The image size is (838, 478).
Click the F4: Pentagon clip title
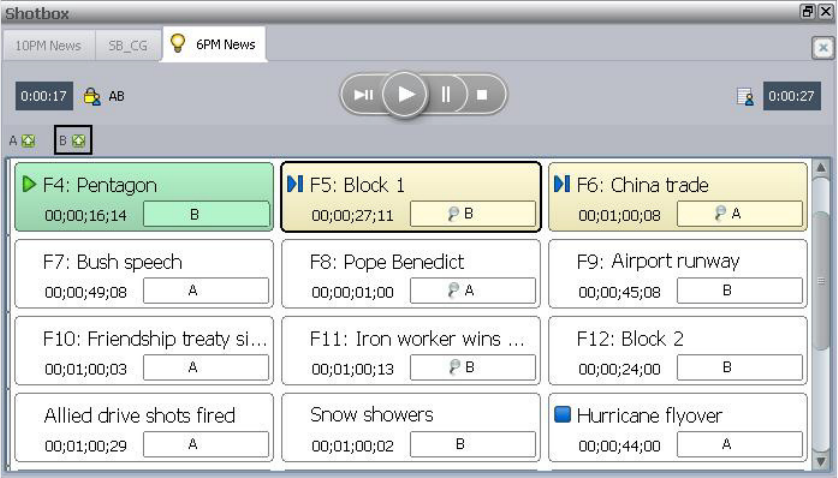point(100,185)
